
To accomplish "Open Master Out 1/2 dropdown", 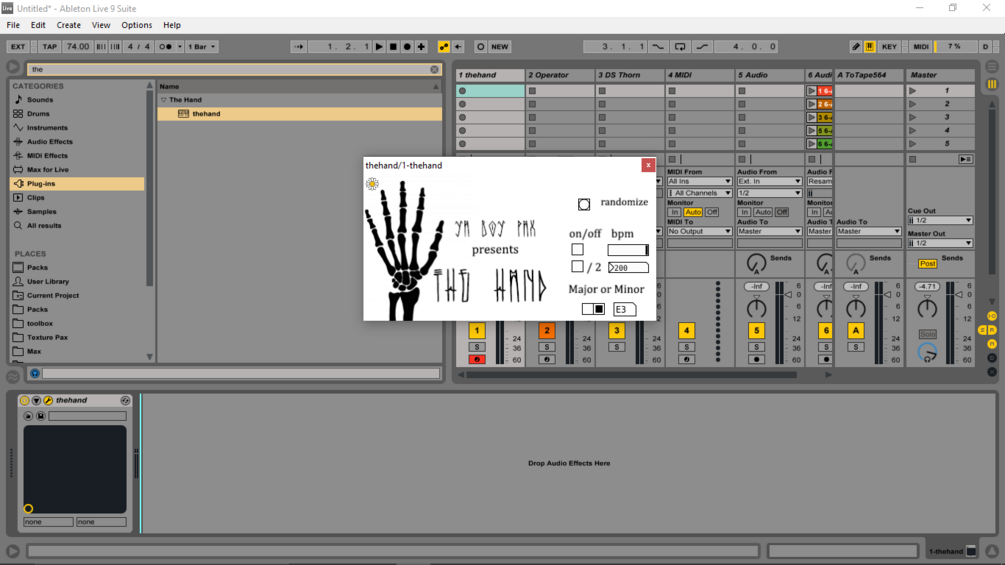I will 940,243.
